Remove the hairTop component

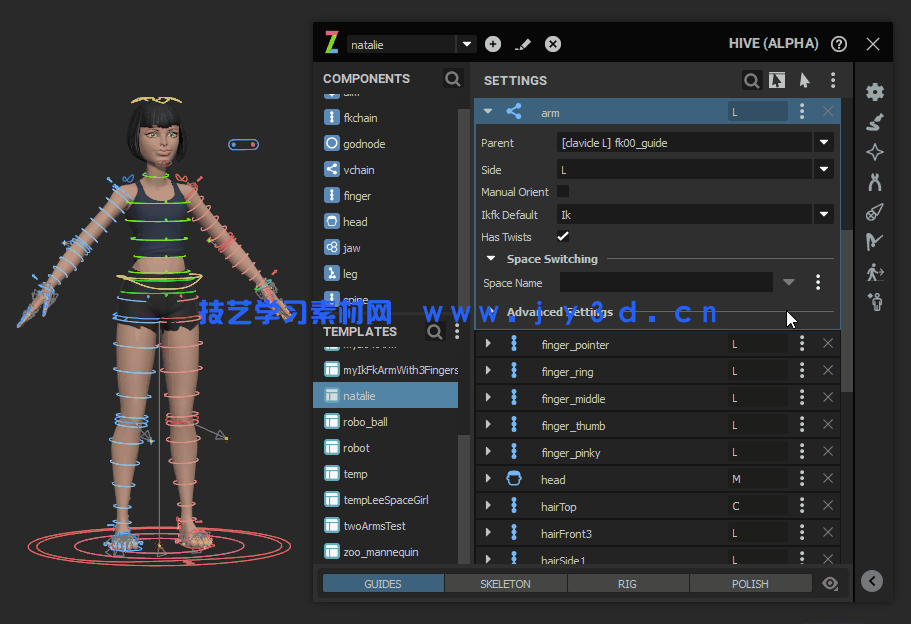pyautogui.click(x=828, y=505)
